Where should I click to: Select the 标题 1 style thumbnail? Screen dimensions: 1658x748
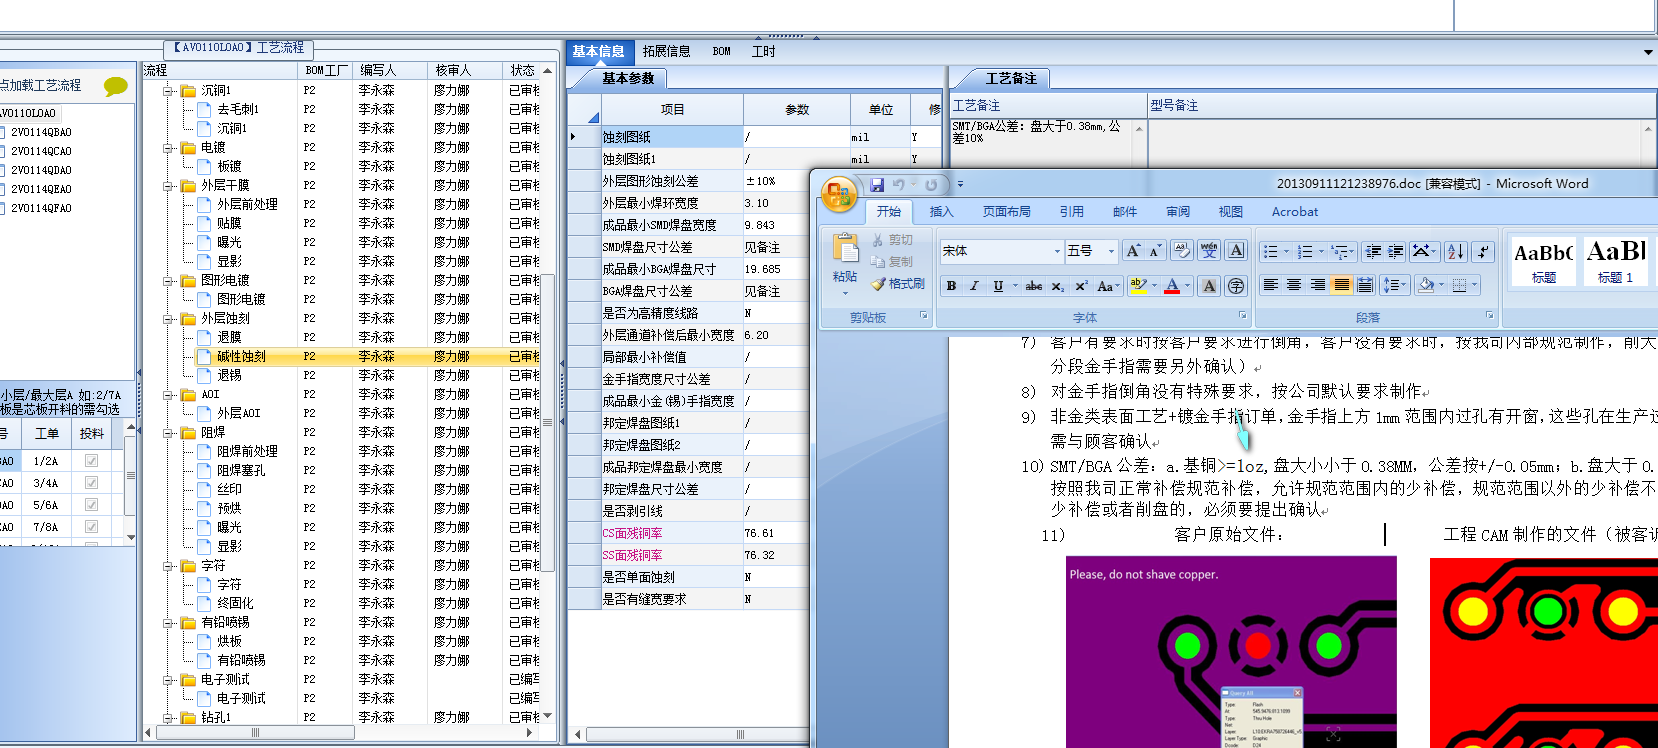pyautogui.click(x=1616, y=260)
